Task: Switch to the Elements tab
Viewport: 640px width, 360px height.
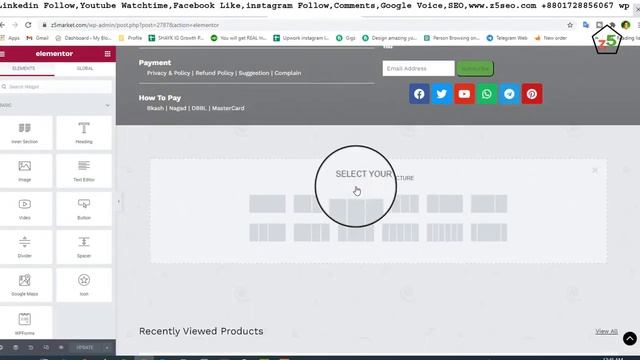Action: [x=24, y=68]
